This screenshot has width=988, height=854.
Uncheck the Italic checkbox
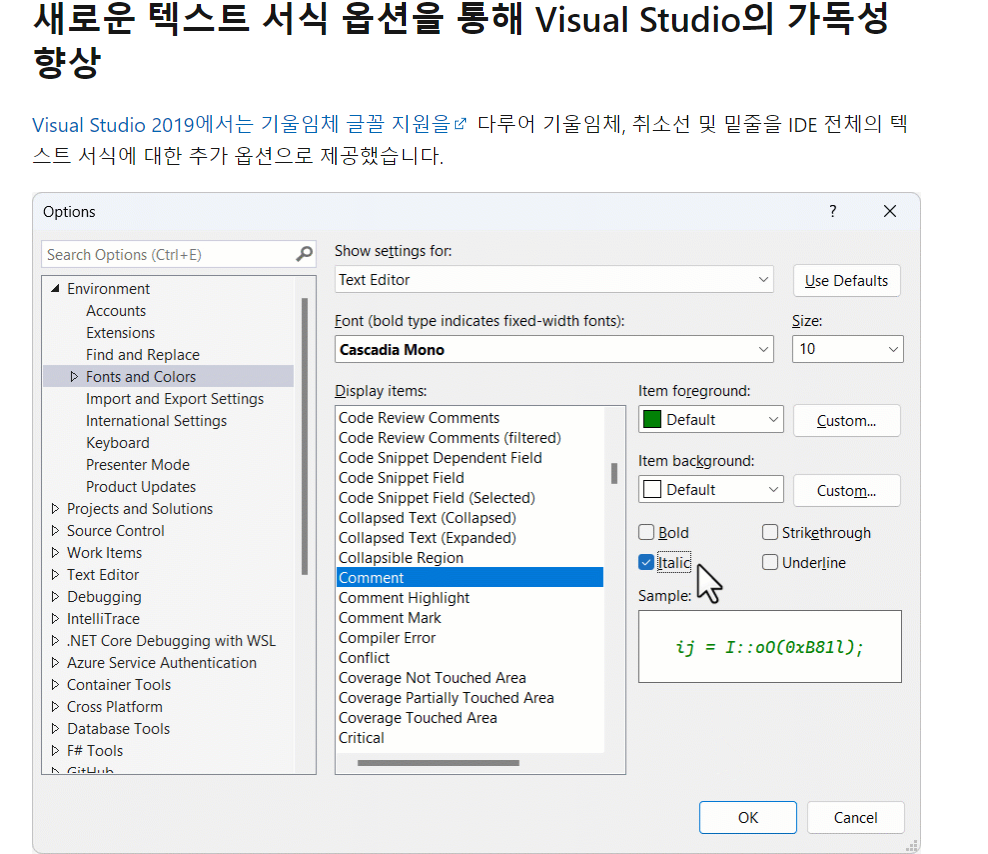click(646, 562)
